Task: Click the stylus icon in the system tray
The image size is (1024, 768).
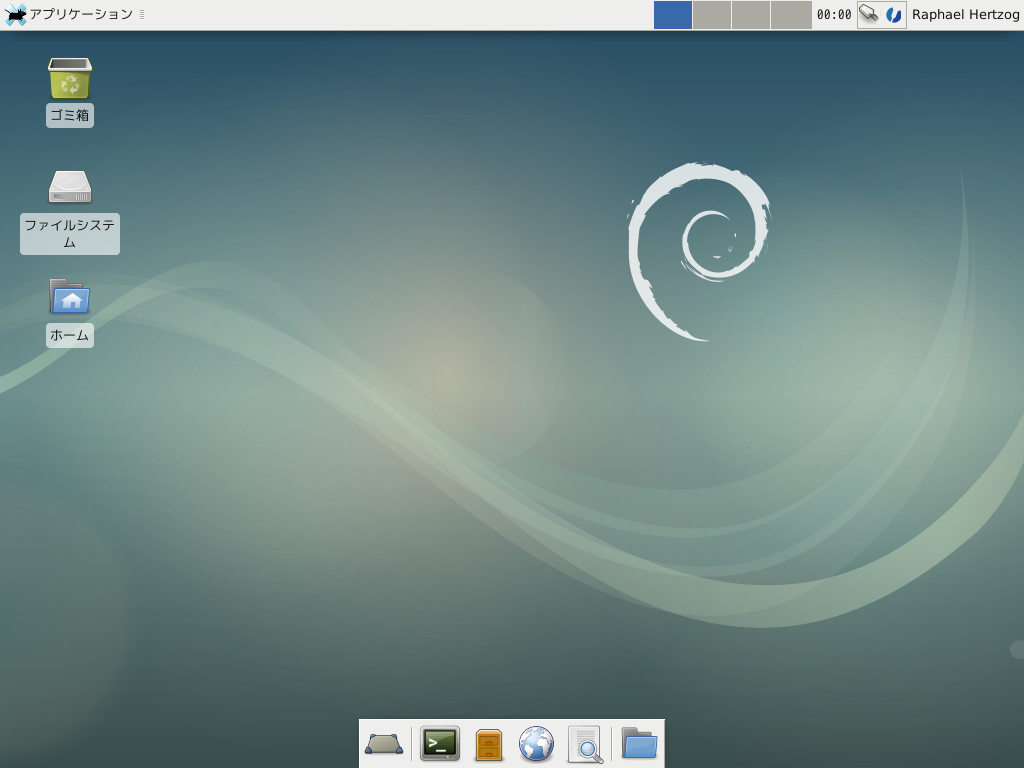Action: (x=869, y=14)
